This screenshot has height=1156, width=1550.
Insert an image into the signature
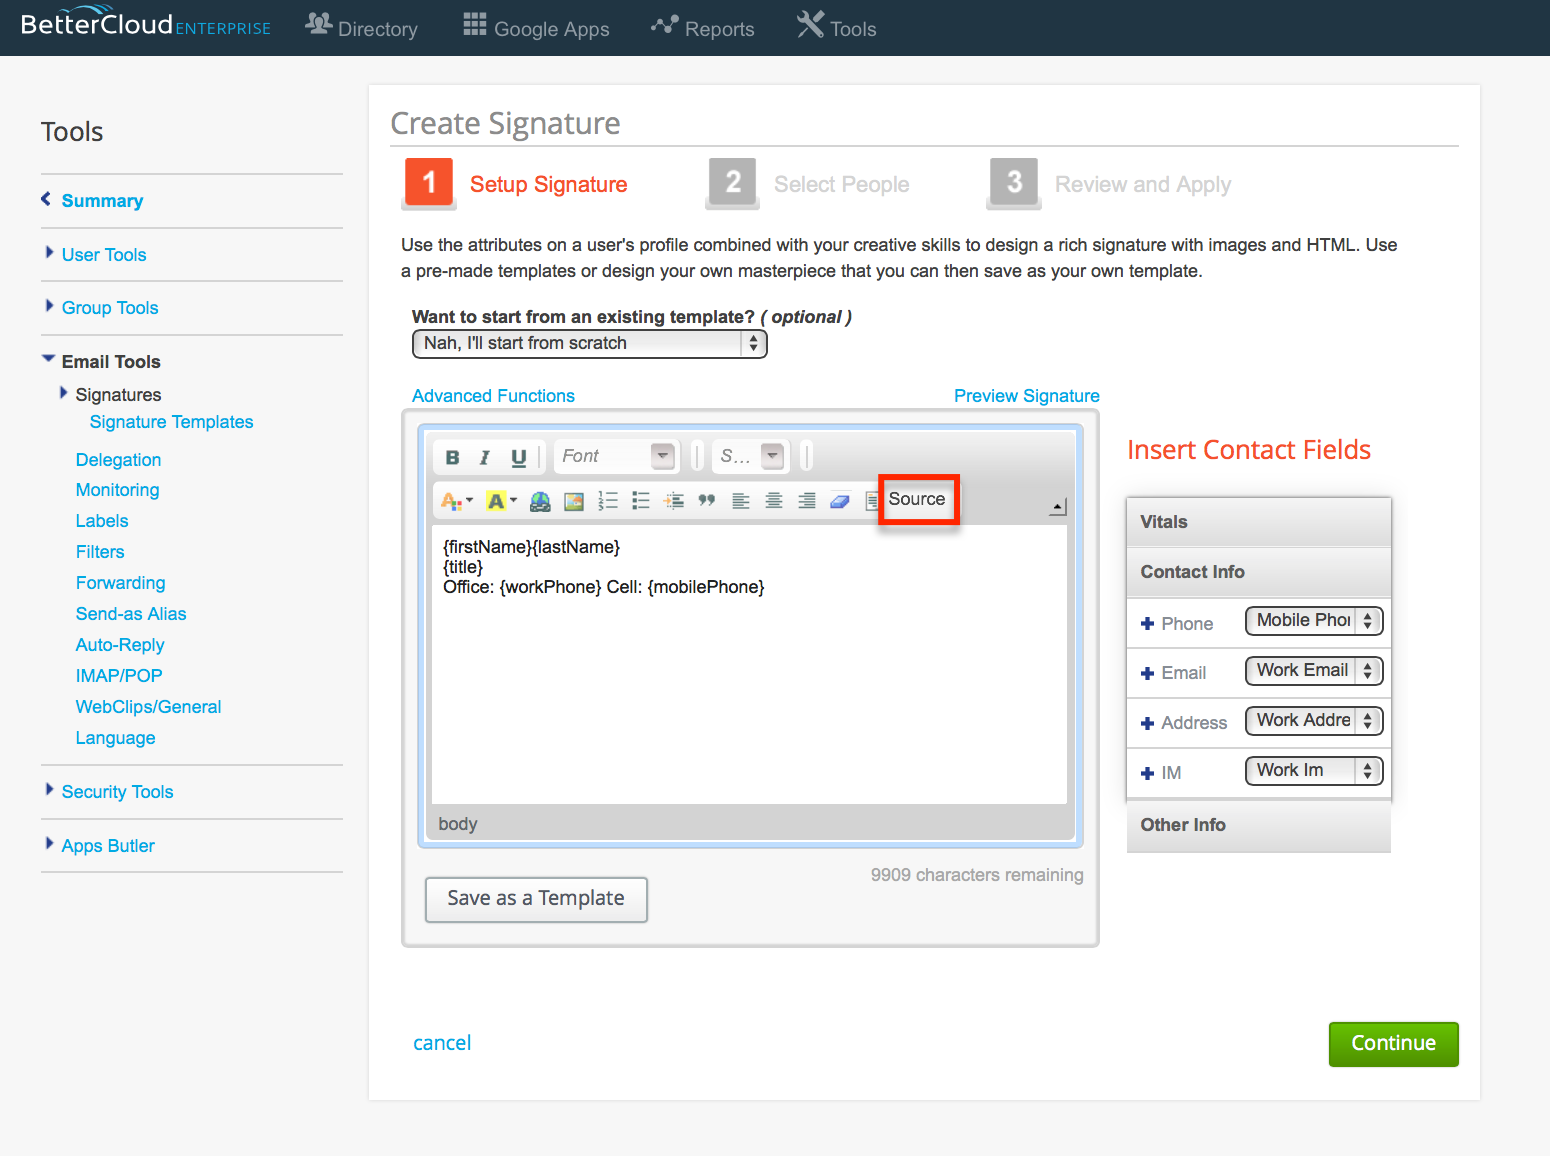pyautogui.click(x=573, y=500)
